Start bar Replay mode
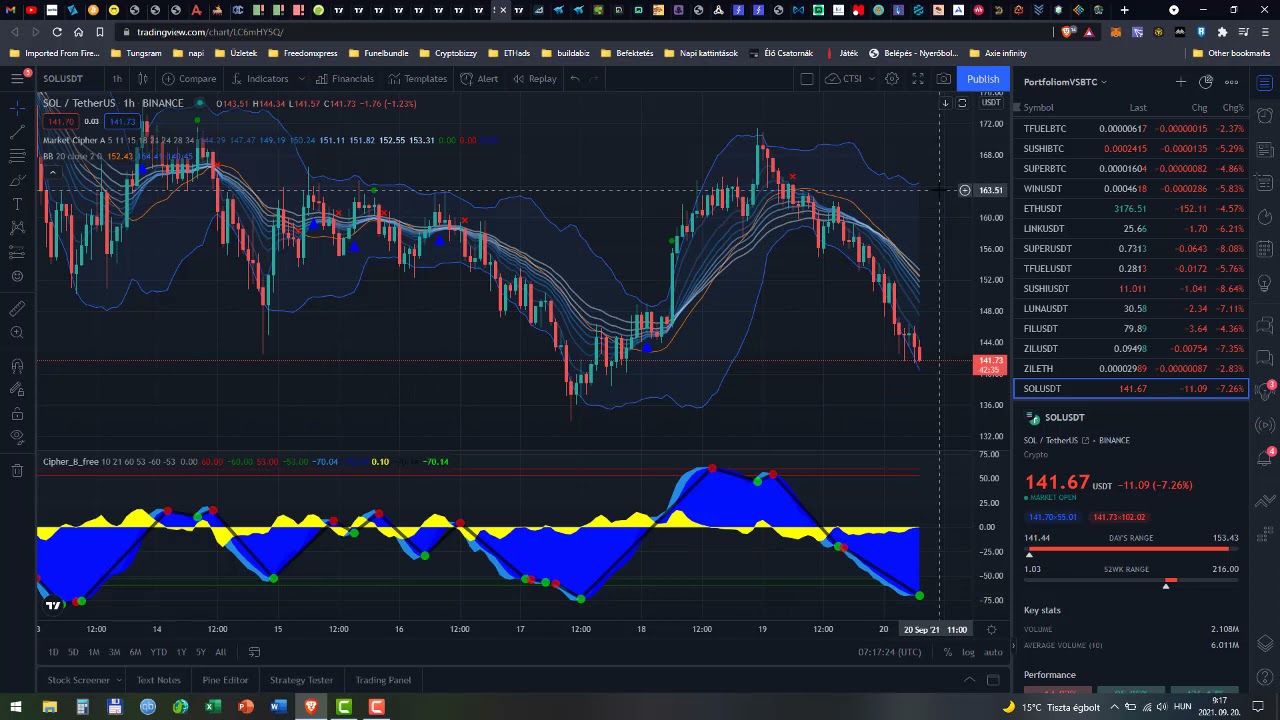This screenshot has height=720, width=1280. click(x=534, y=78)
